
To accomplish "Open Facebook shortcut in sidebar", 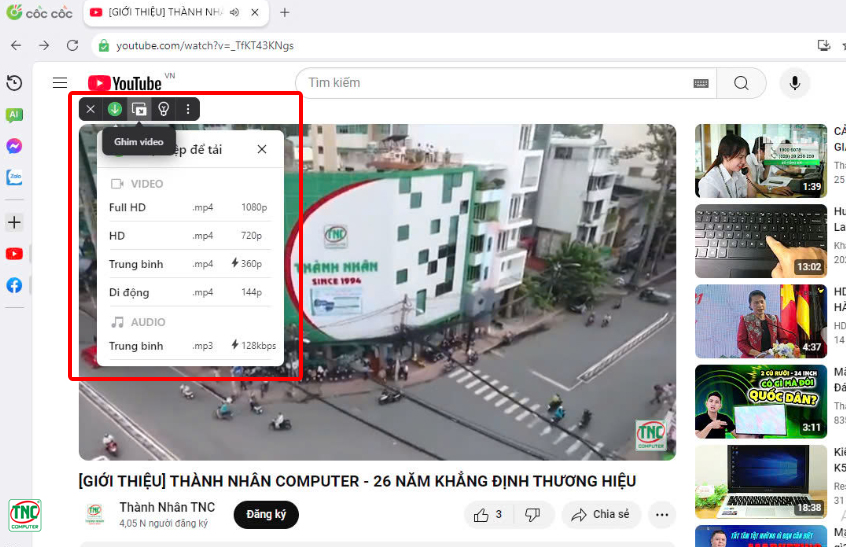I will coord(14,285).
